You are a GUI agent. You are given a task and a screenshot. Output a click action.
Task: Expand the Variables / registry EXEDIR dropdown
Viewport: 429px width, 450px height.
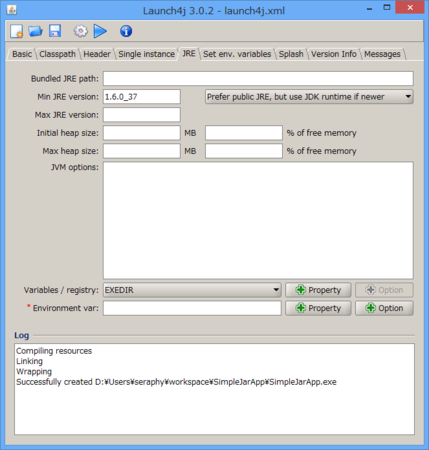[192, 290]
